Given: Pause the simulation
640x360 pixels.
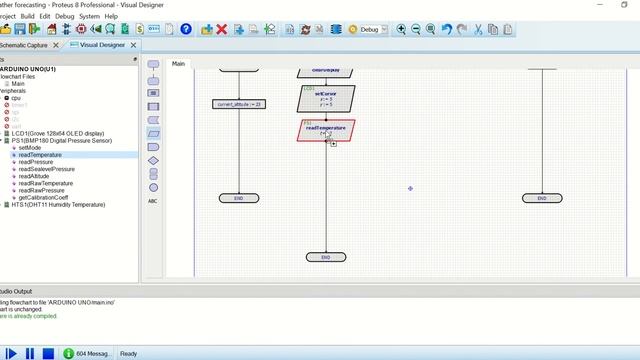Looking at the screenshot, I should [x=30, y=353].
